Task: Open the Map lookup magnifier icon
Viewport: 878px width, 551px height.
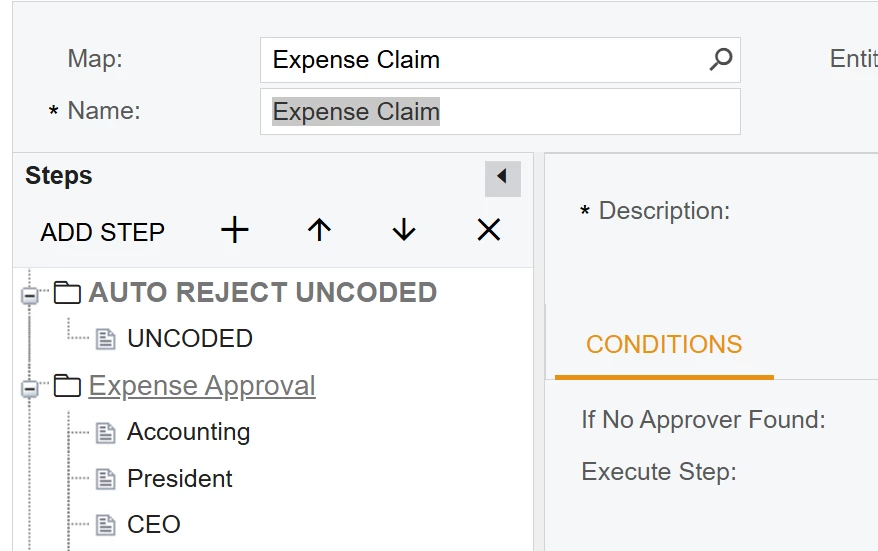Action: pyautogui.click(x=721, y=59)
